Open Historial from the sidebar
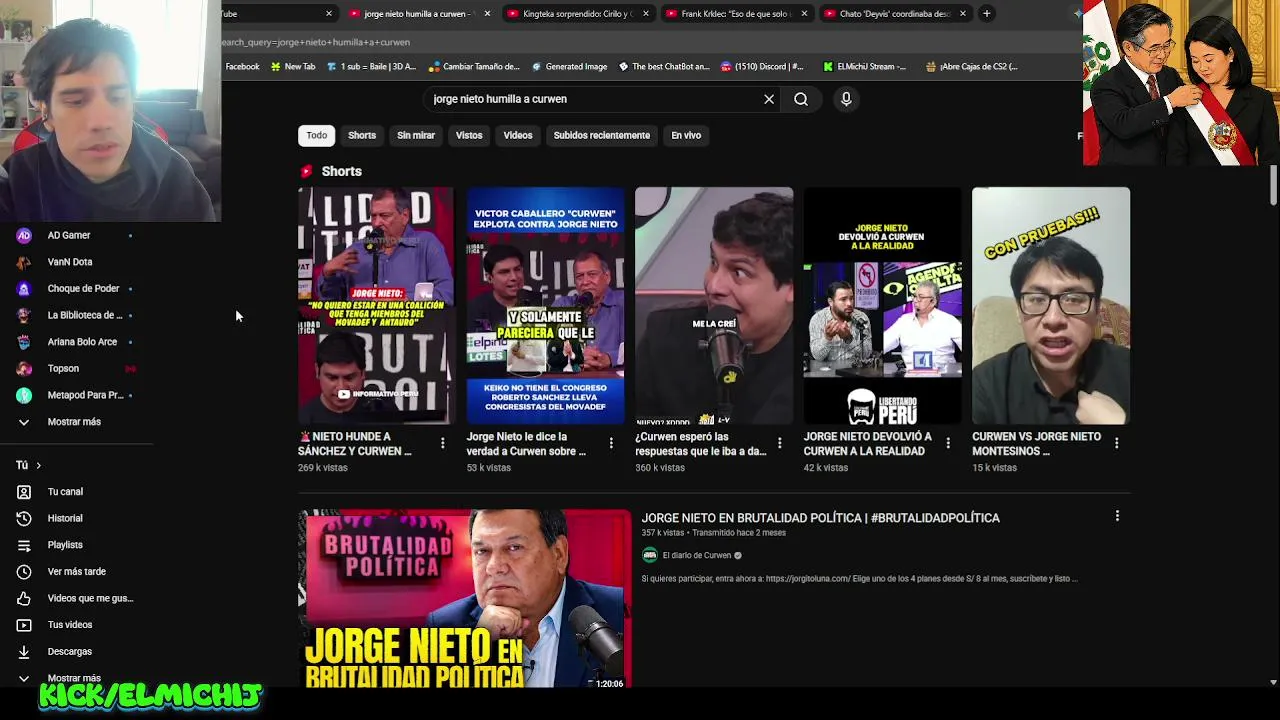Image resolution: width=1280 pixels, height=720 pixels. pos(65,518)
